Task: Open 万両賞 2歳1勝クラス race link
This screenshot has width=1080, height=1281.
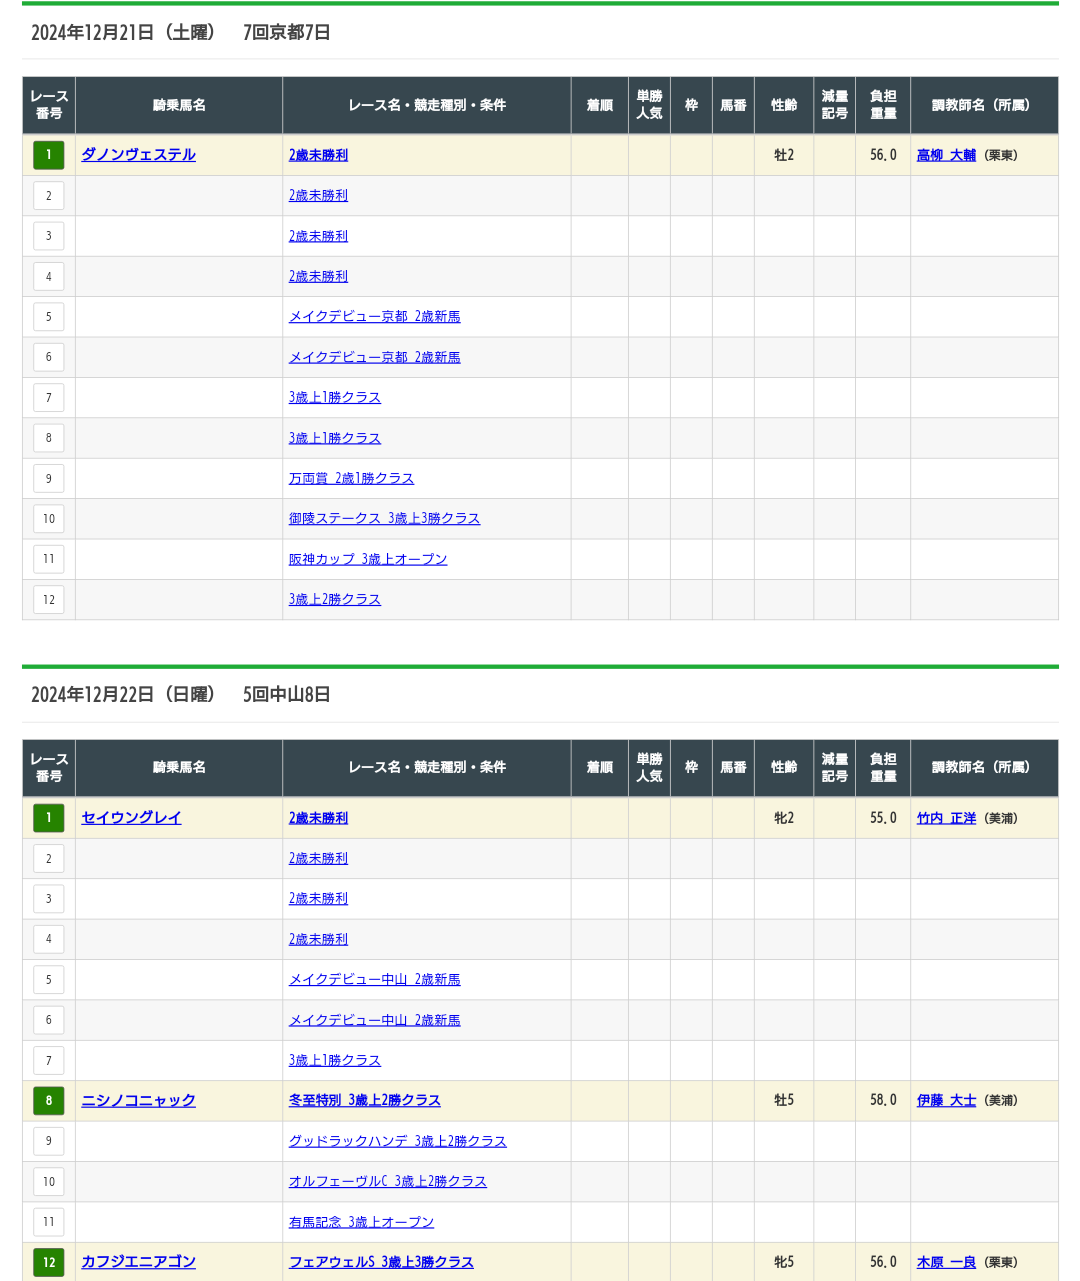Action: coord(351,478)
